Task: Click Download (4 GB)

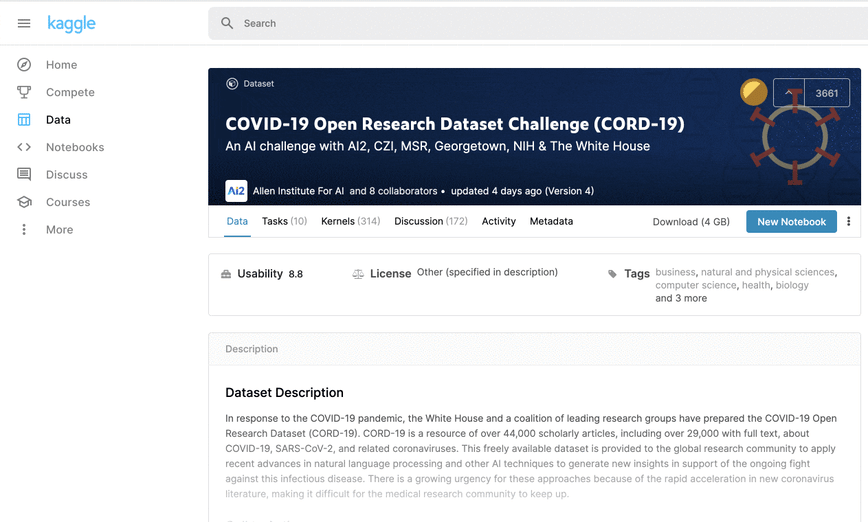Action: coord(691,221)
